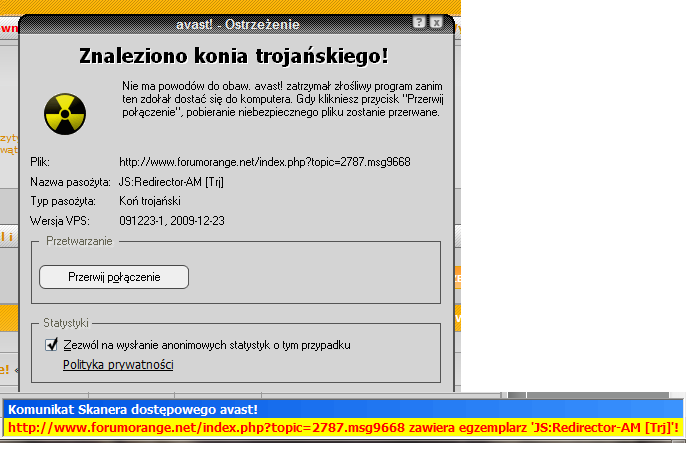Toggle the anonymous statistics checkbox
The width and height of the screenshot is (691, 454).
coord(51,345)
